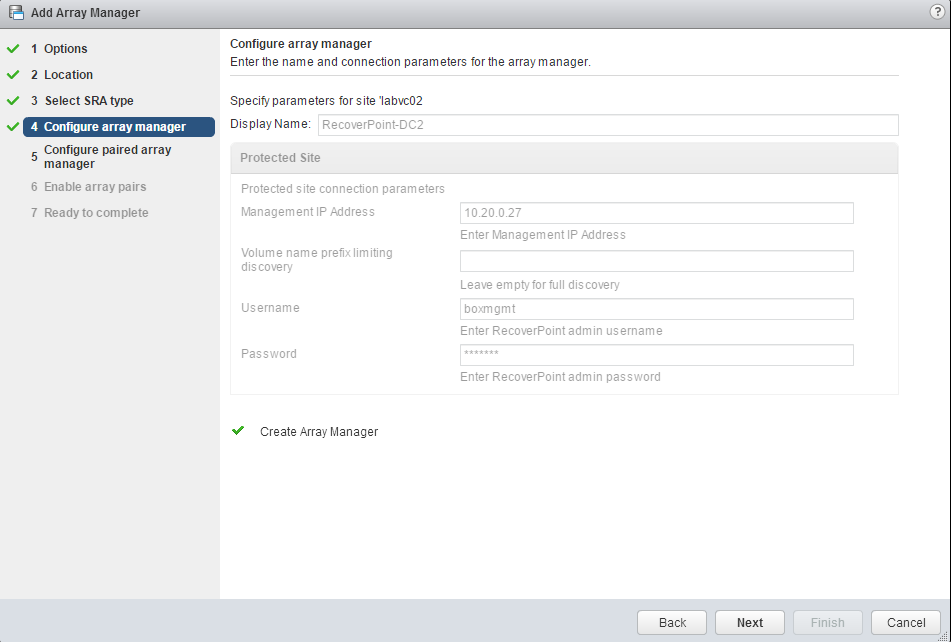Focus the Username input field
Image resolution: width=951 pixels, height=642 pixels.
click(656, 309)
